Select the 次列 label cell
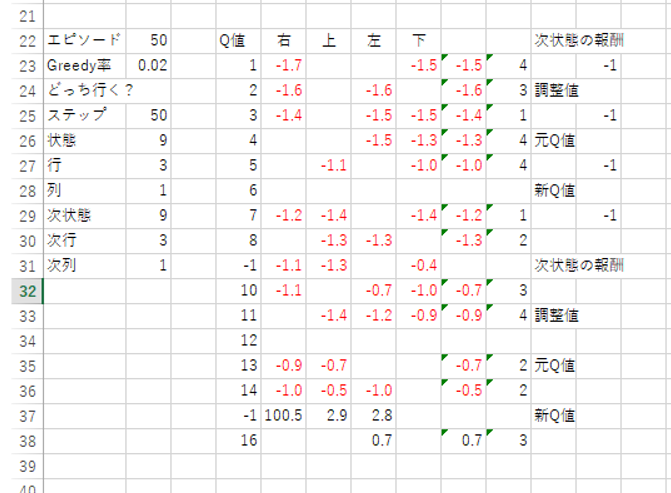Viewport: 671px width, 493px height. pos(84,266)
